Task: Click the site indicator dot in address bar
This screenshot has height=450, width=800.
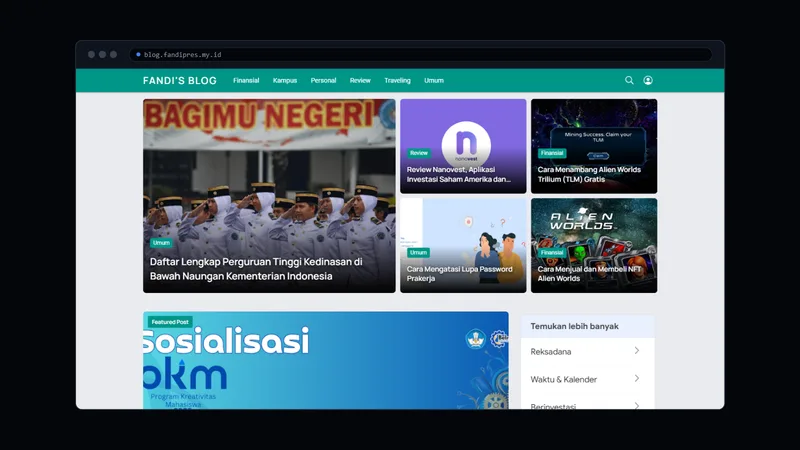Action: [x=138, y=55]
